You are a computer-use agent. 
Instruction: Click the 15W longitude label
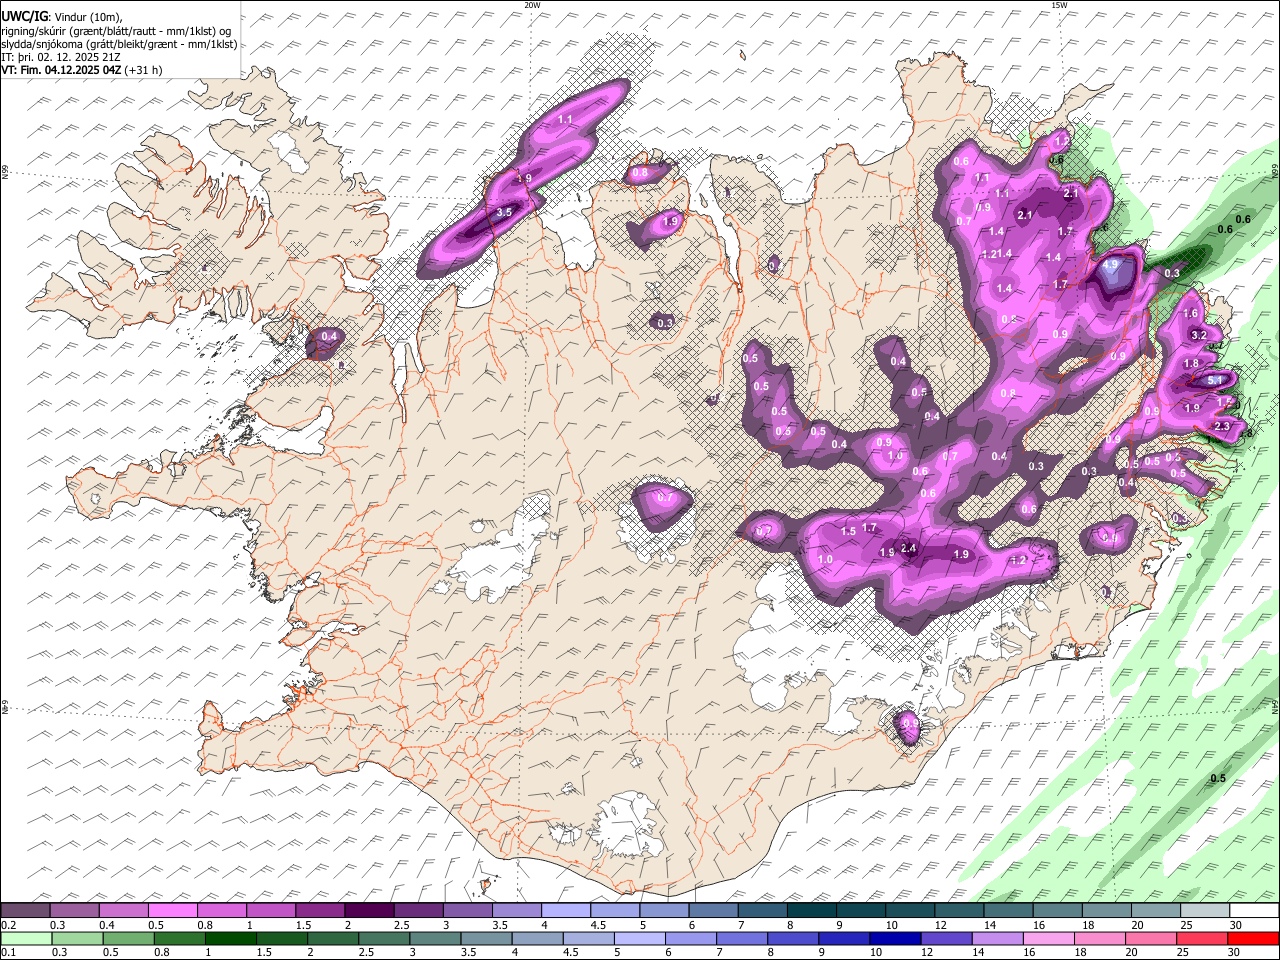click(x=1058, y=5)
